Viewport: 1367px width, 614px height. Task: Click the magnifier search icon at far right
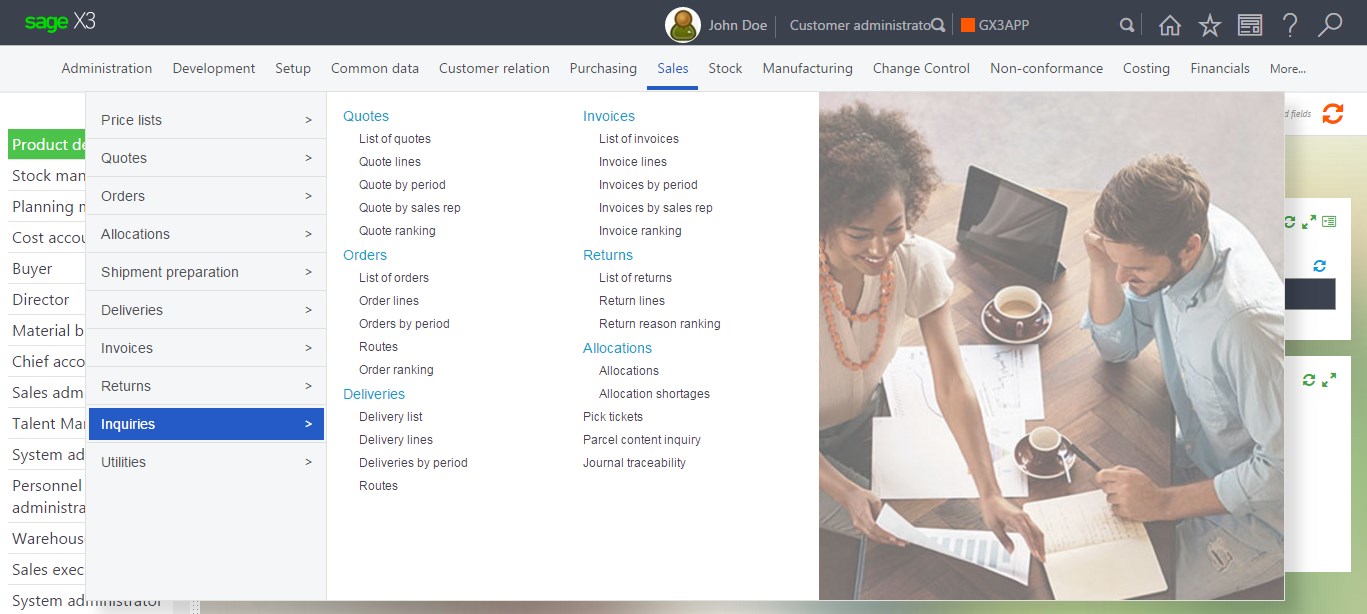click(x=1330, y=25)
